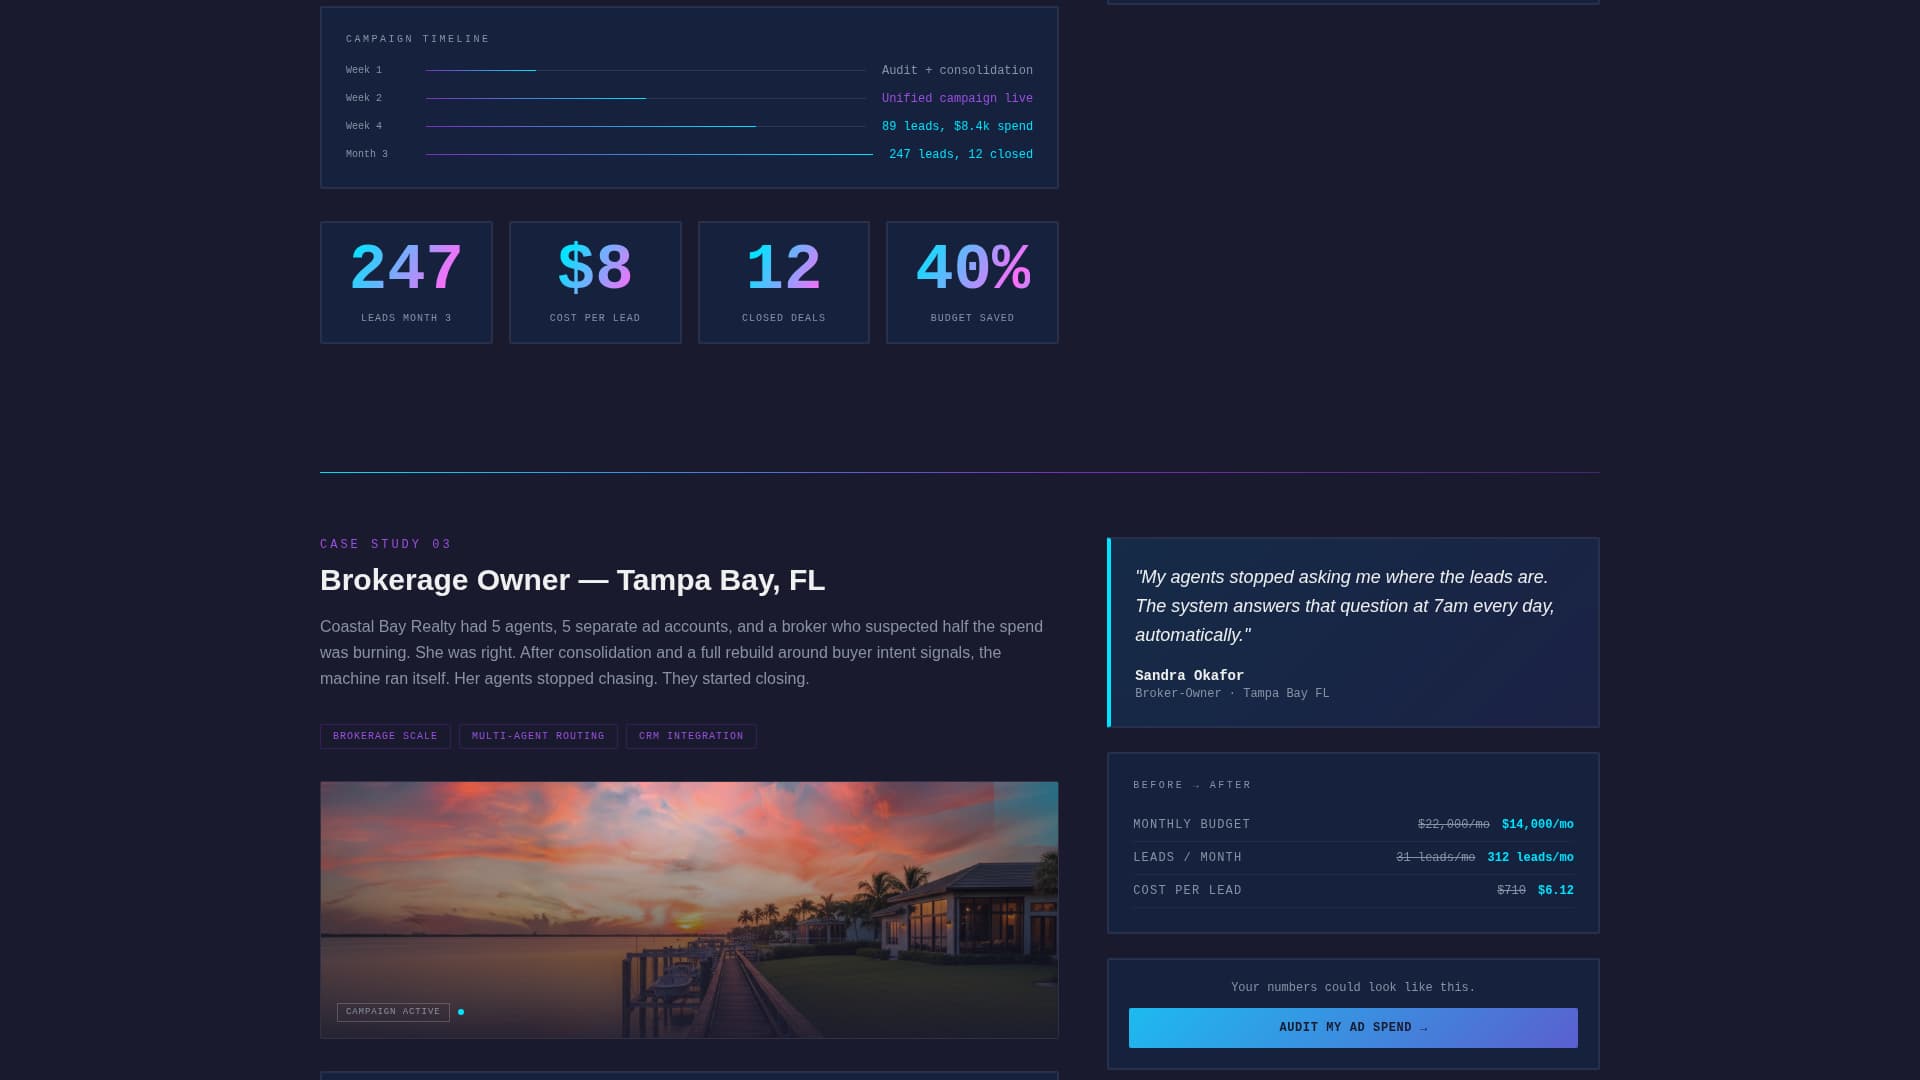Click the struck-through $22,000/mo value
This screenshot has height=1080, width=1920.
point(1453,825)
